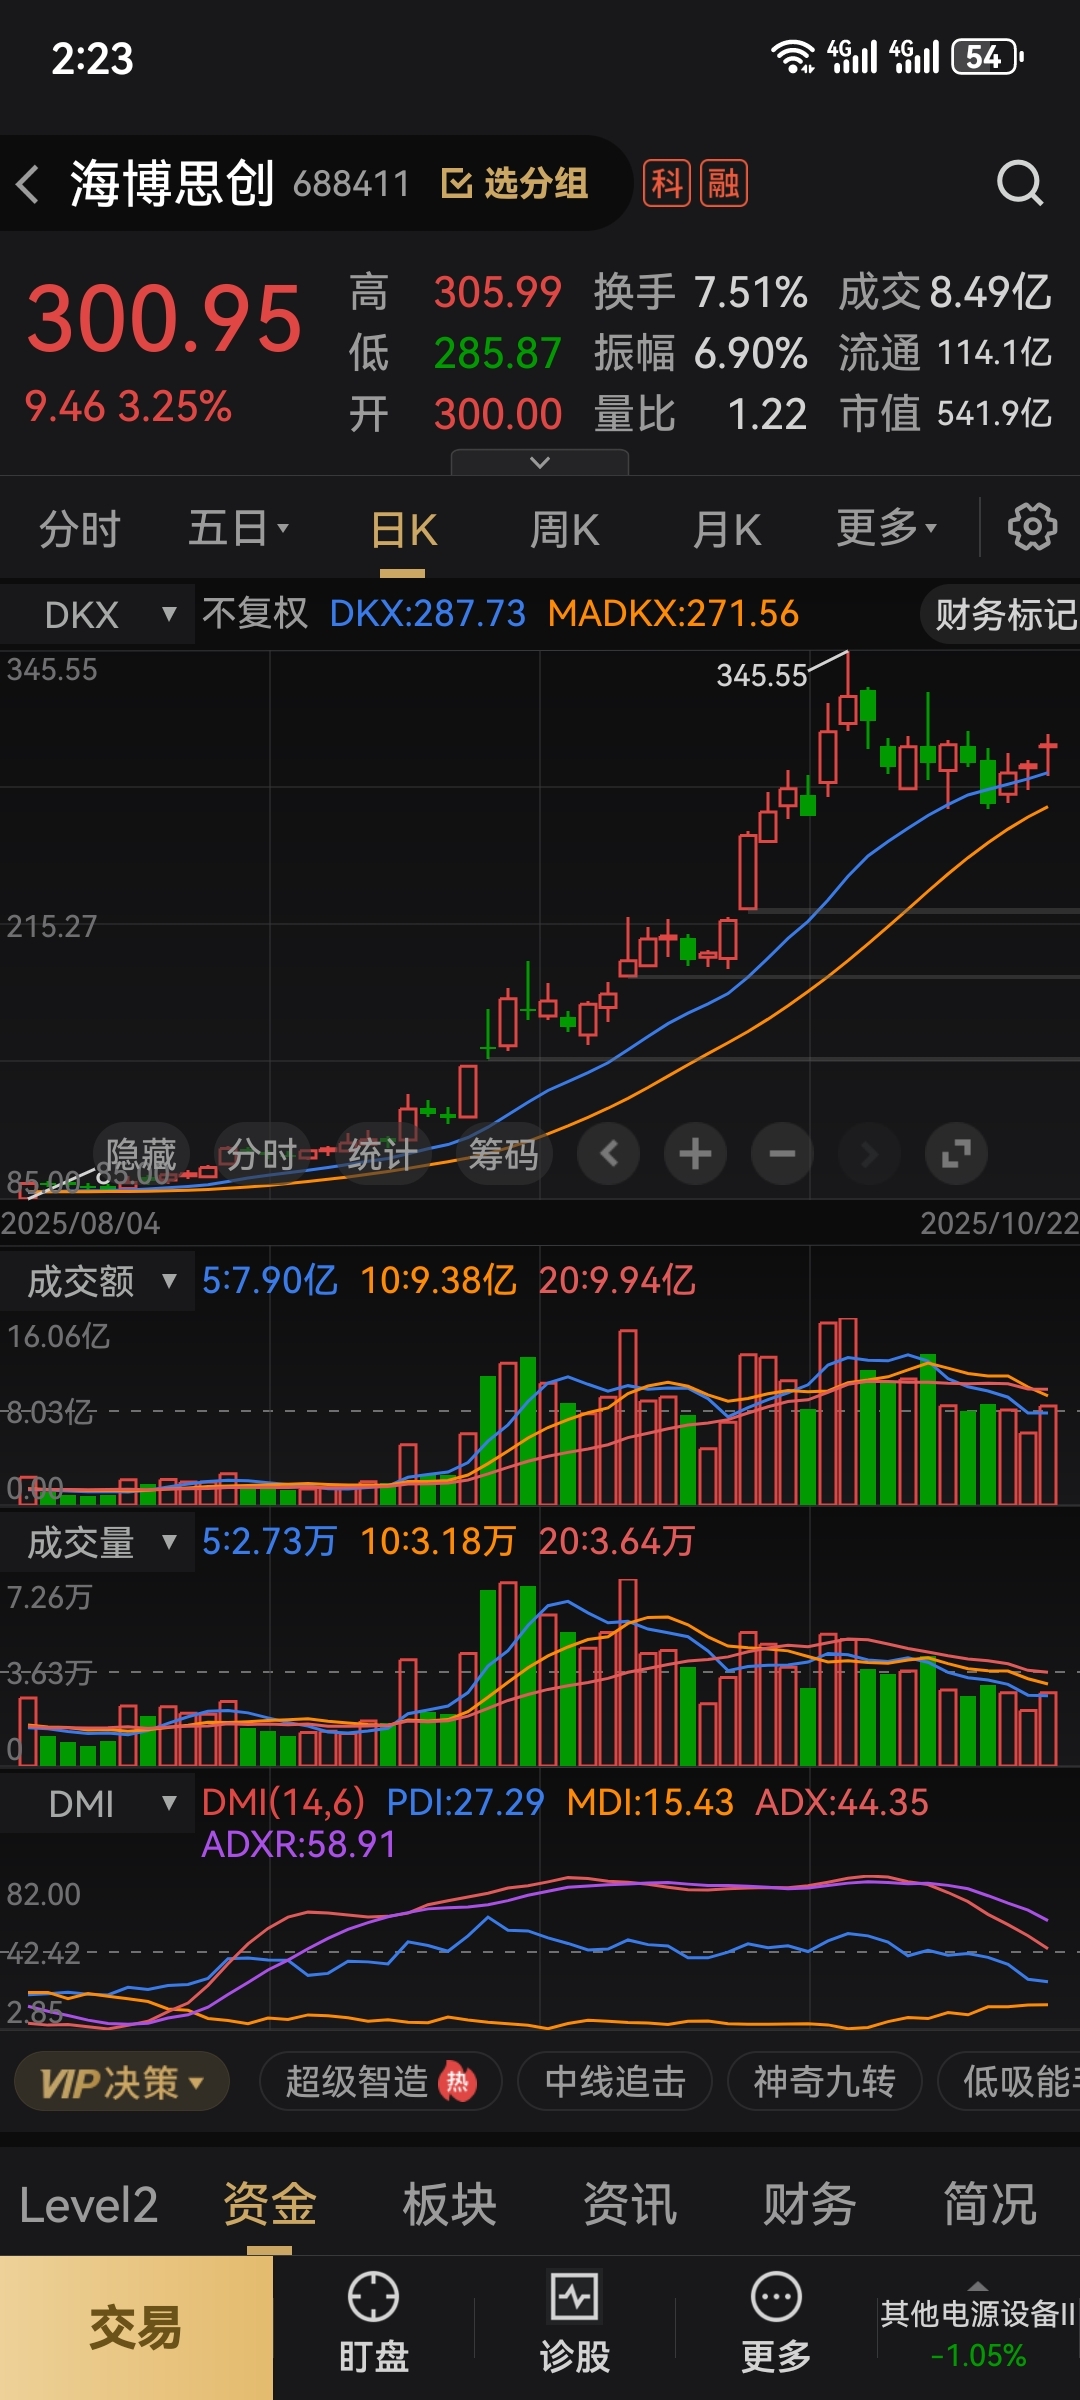Tap 热 badge on 超级智造
This screenshot has height=2400, width=1080.
[x=458, y=2082]
